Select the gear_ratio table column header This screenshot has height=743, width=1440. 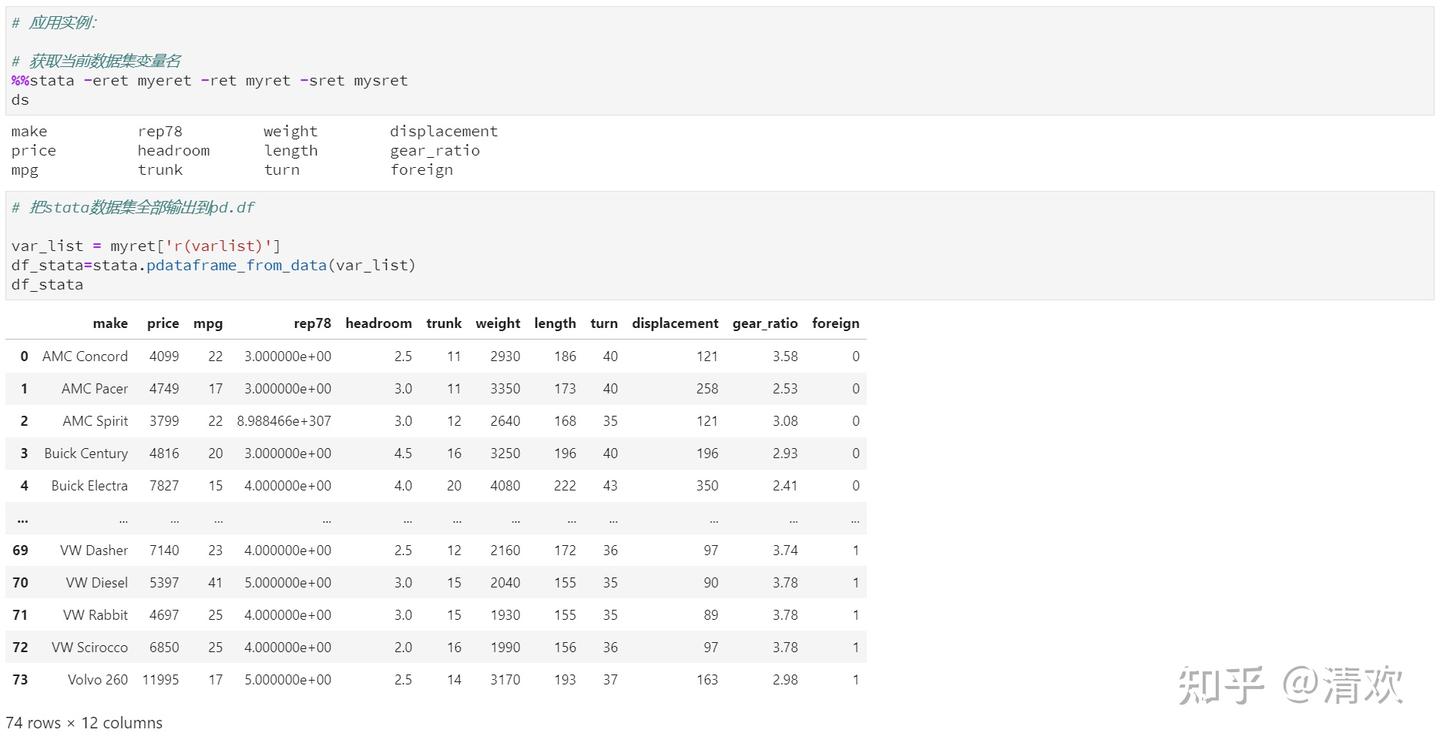(x=765, y=323)
